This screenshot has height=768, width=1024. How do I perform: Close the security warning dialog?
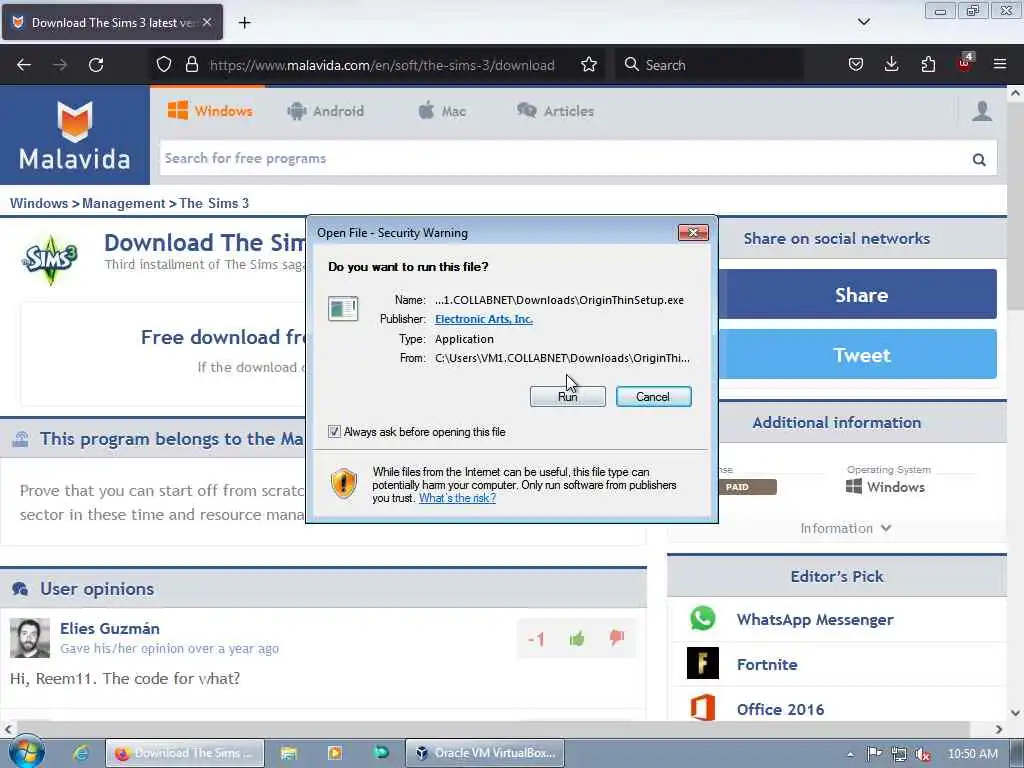[693, 232]
